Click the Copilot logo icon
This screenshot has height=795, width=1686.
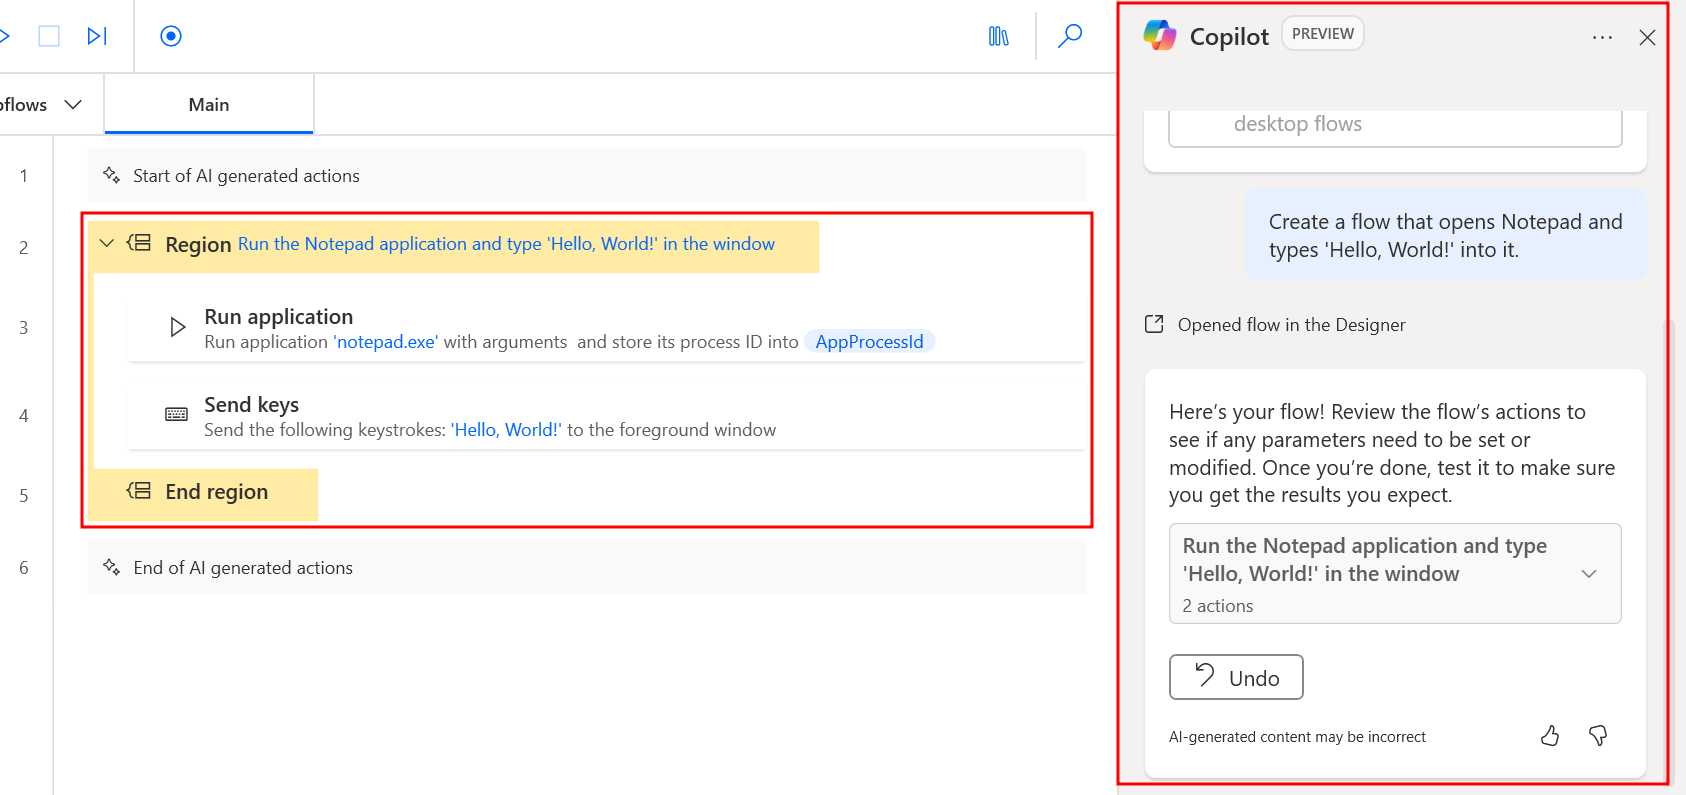tap(1160, 36)
